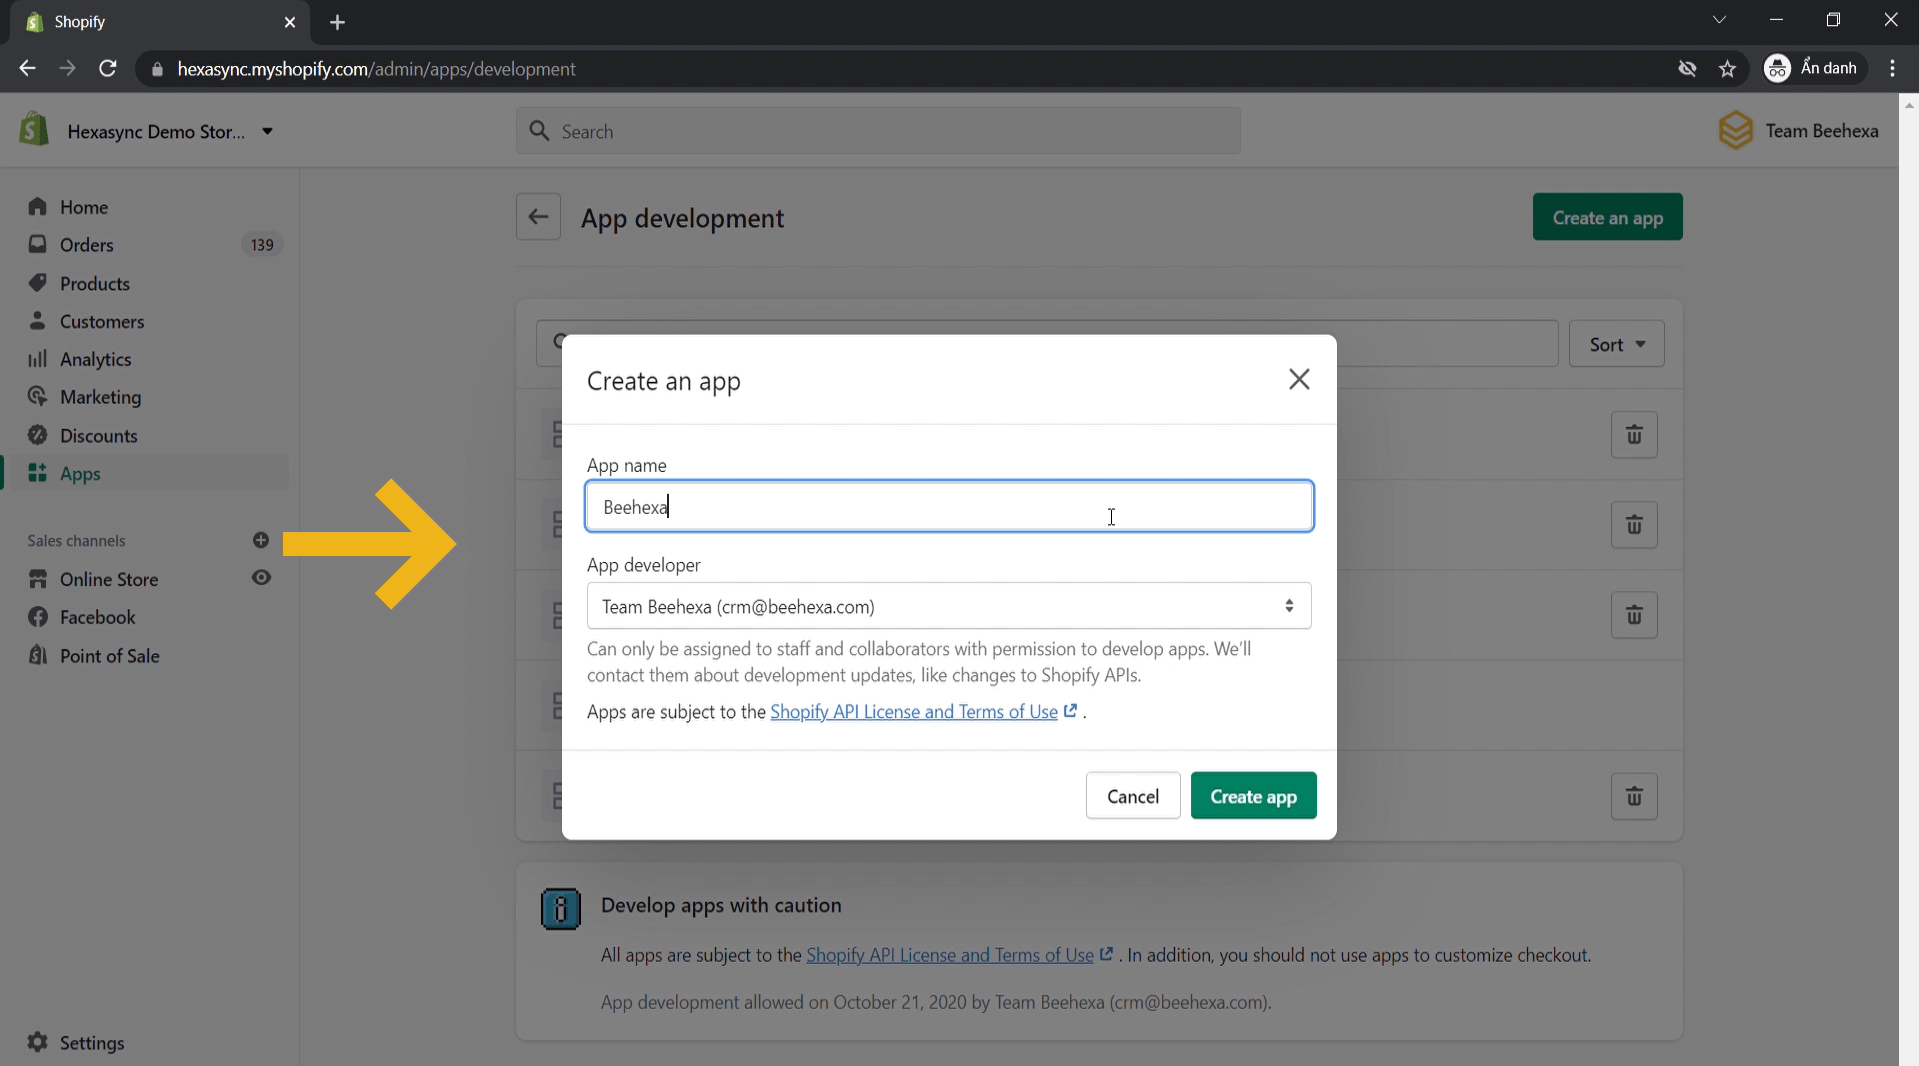Image resolution: width=1919 pixels, height=1066 pixels.
Task: Select the Shopify browser tab
Action: coord(160,22)
